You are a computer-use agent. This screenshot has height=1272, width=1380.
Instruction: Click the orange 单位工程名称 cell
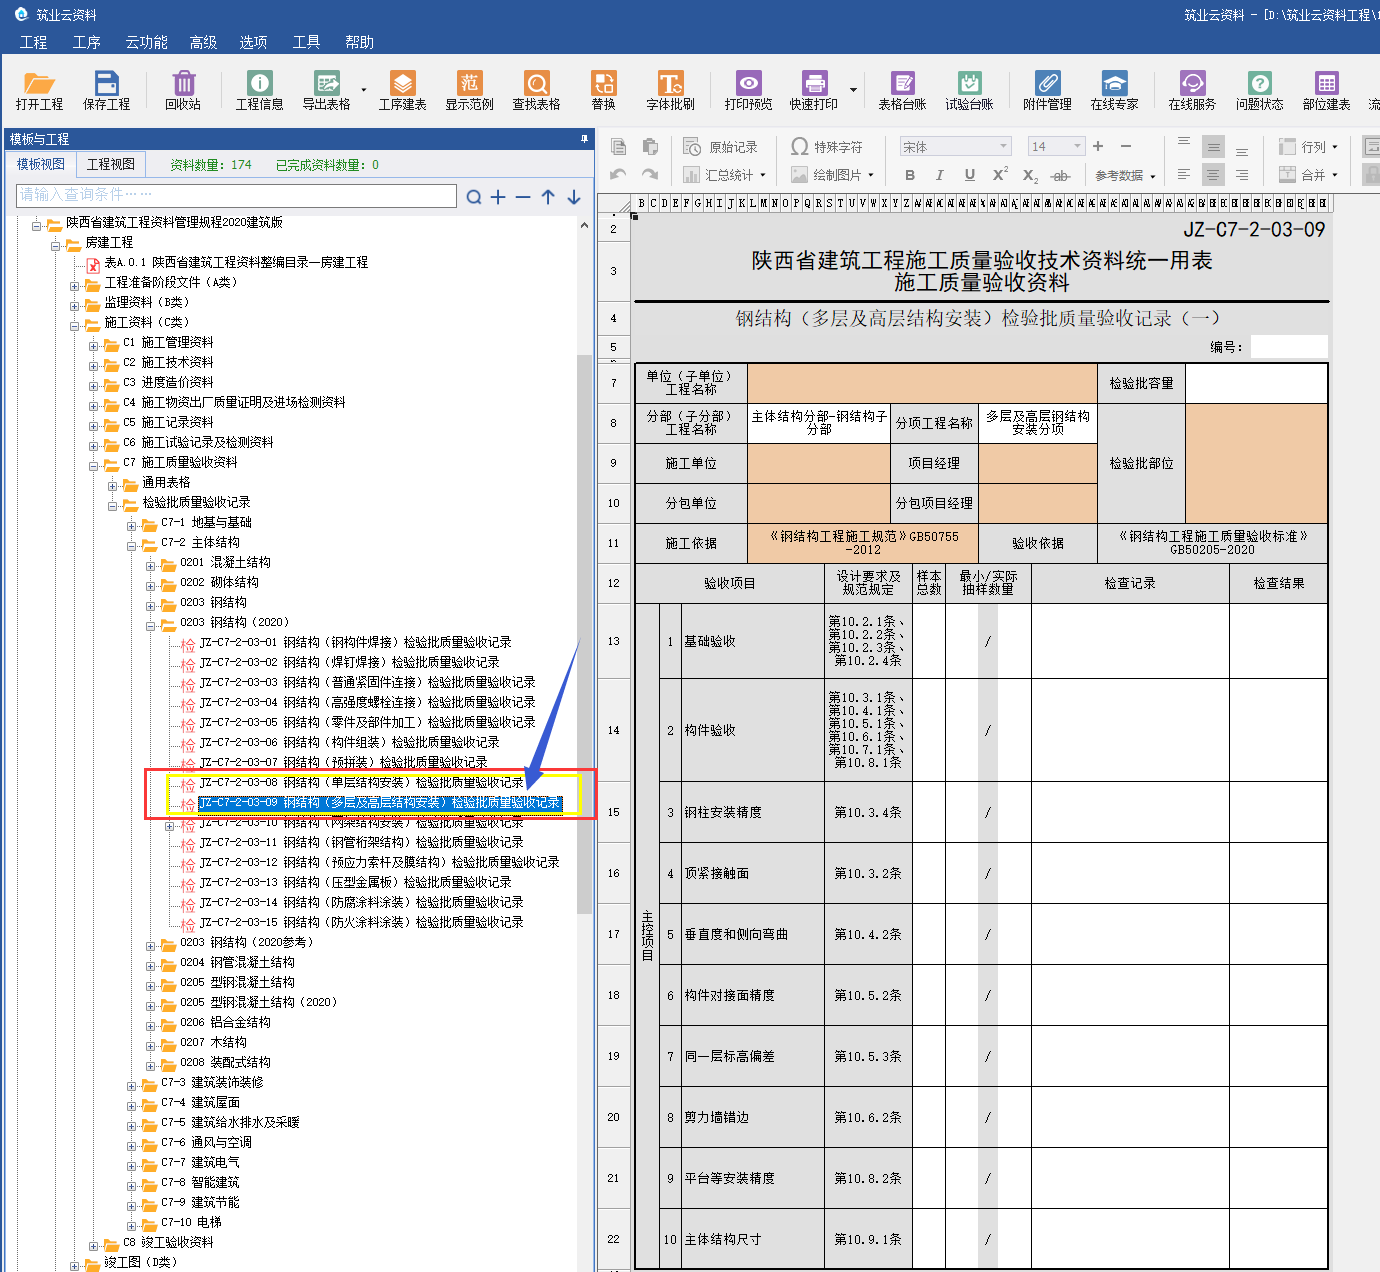[x=922, y=383]
